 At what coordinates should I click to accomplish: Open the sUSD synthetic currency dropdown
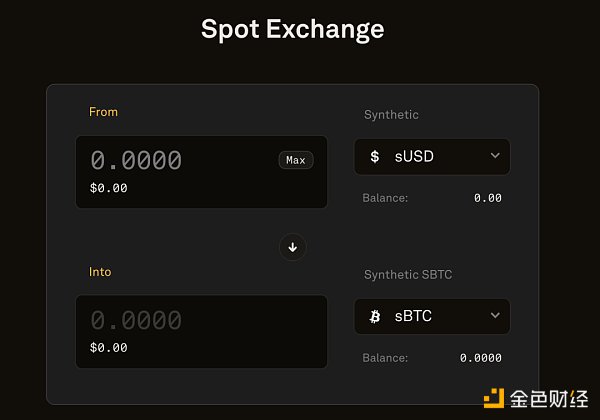(x=432, y=157)
